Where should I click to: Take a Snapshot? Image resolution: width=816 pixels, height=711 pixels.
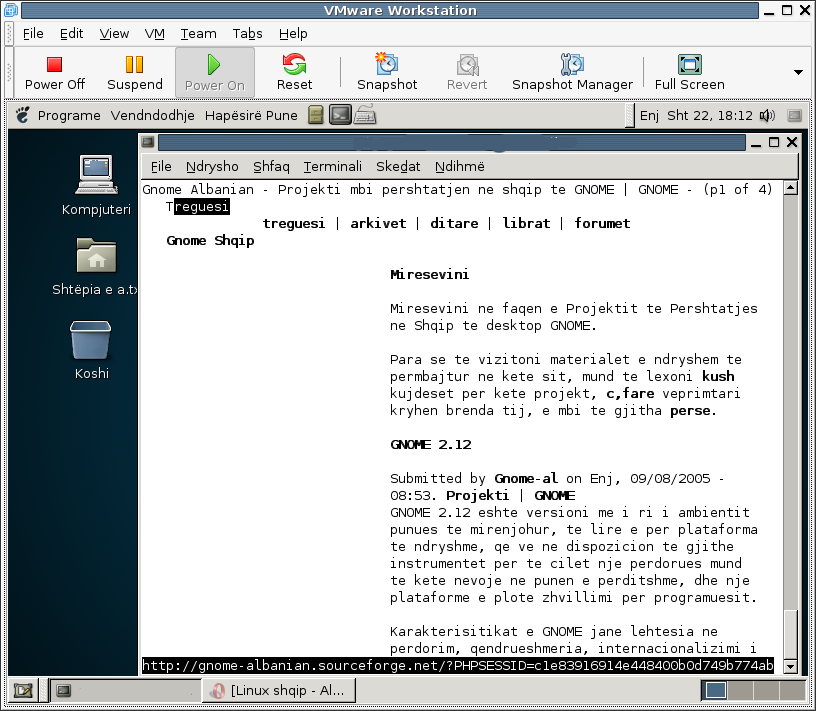click(387, 72)
